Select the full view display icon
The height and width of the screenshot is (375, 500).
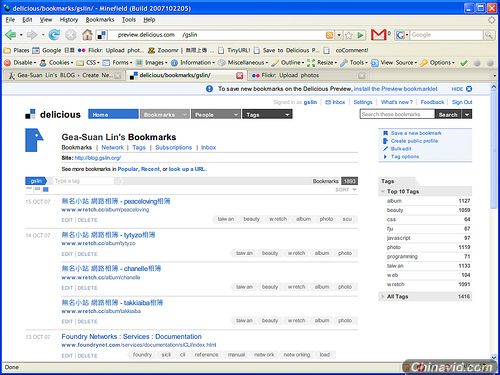point(46,189)
